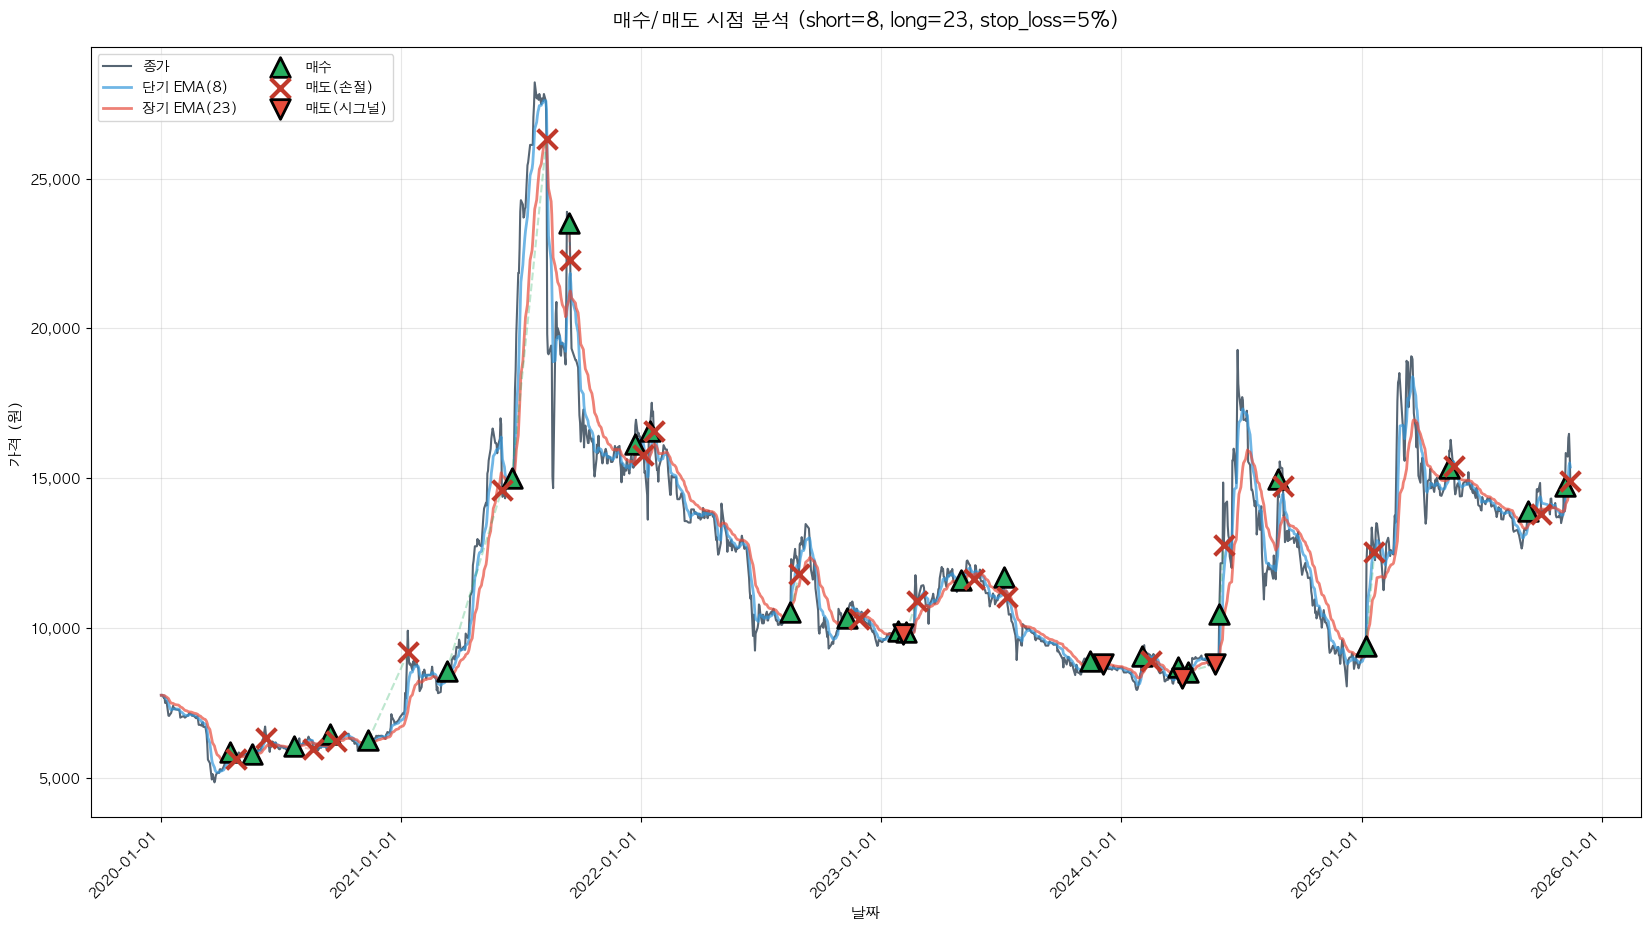Click the red line swatch for 장기 EMA
Screen dimensions: 1650x930
coord(118,108)
